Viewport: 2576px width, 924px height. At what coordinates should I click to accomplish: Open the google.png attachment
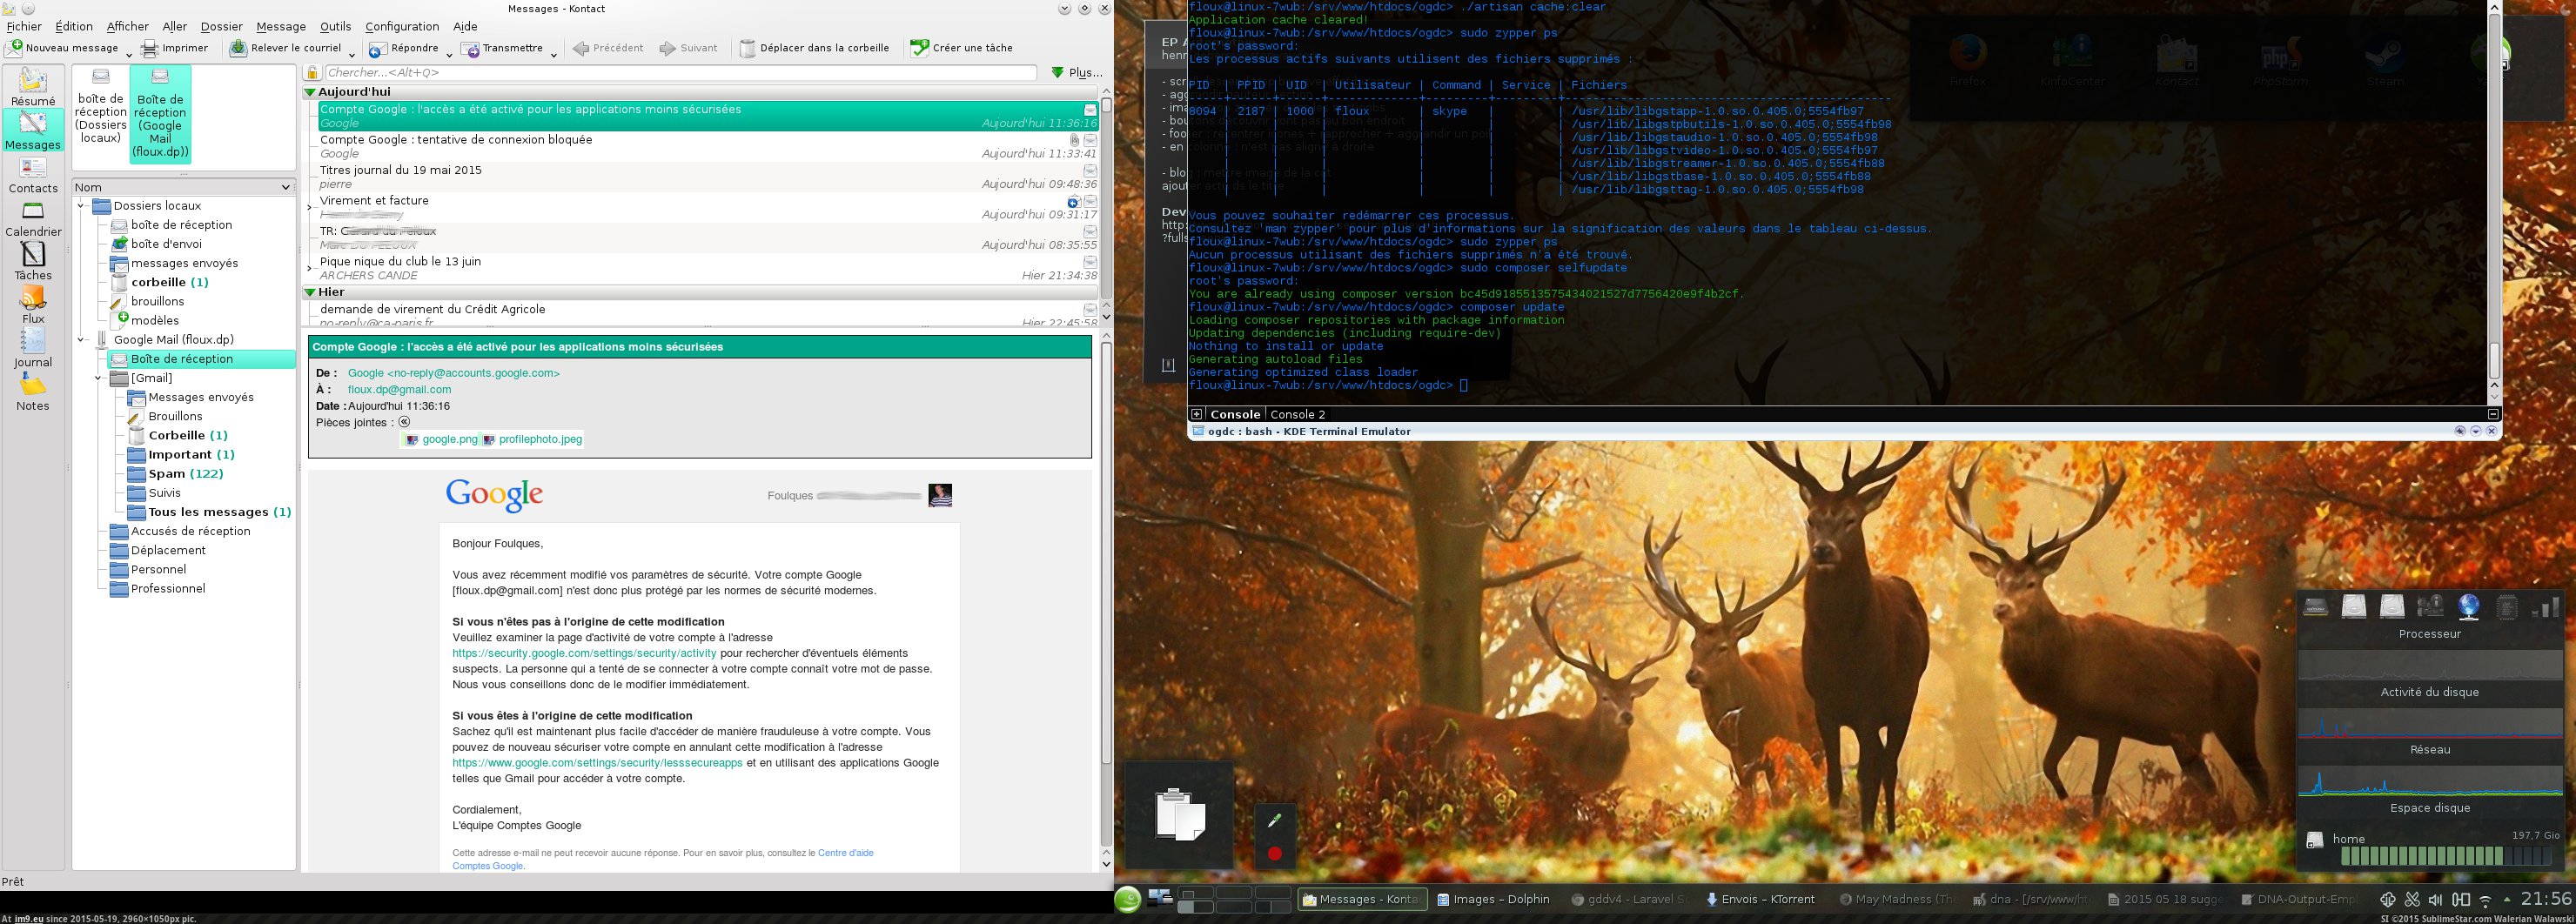tap(448, 439)
